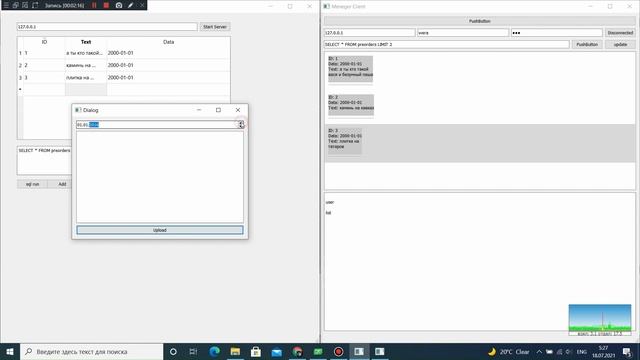Switch ENG input language
Viewport: 640px width, 360px height.
[x=581, y=351]
